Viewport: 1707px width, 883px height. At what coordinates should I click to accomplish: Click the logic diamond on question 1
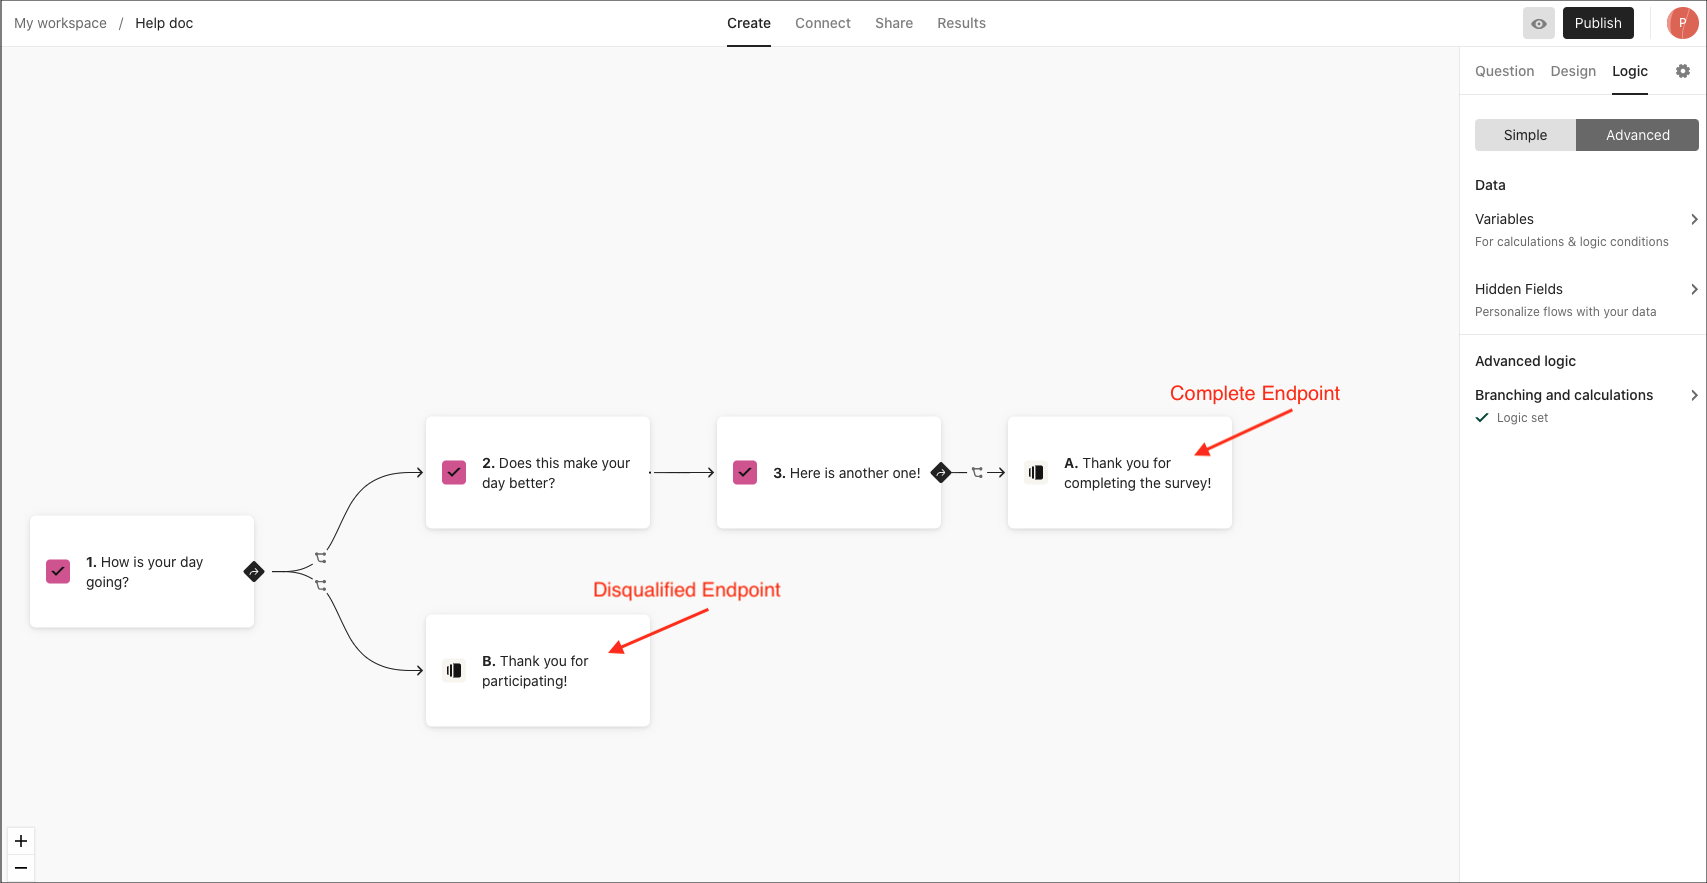254,572
